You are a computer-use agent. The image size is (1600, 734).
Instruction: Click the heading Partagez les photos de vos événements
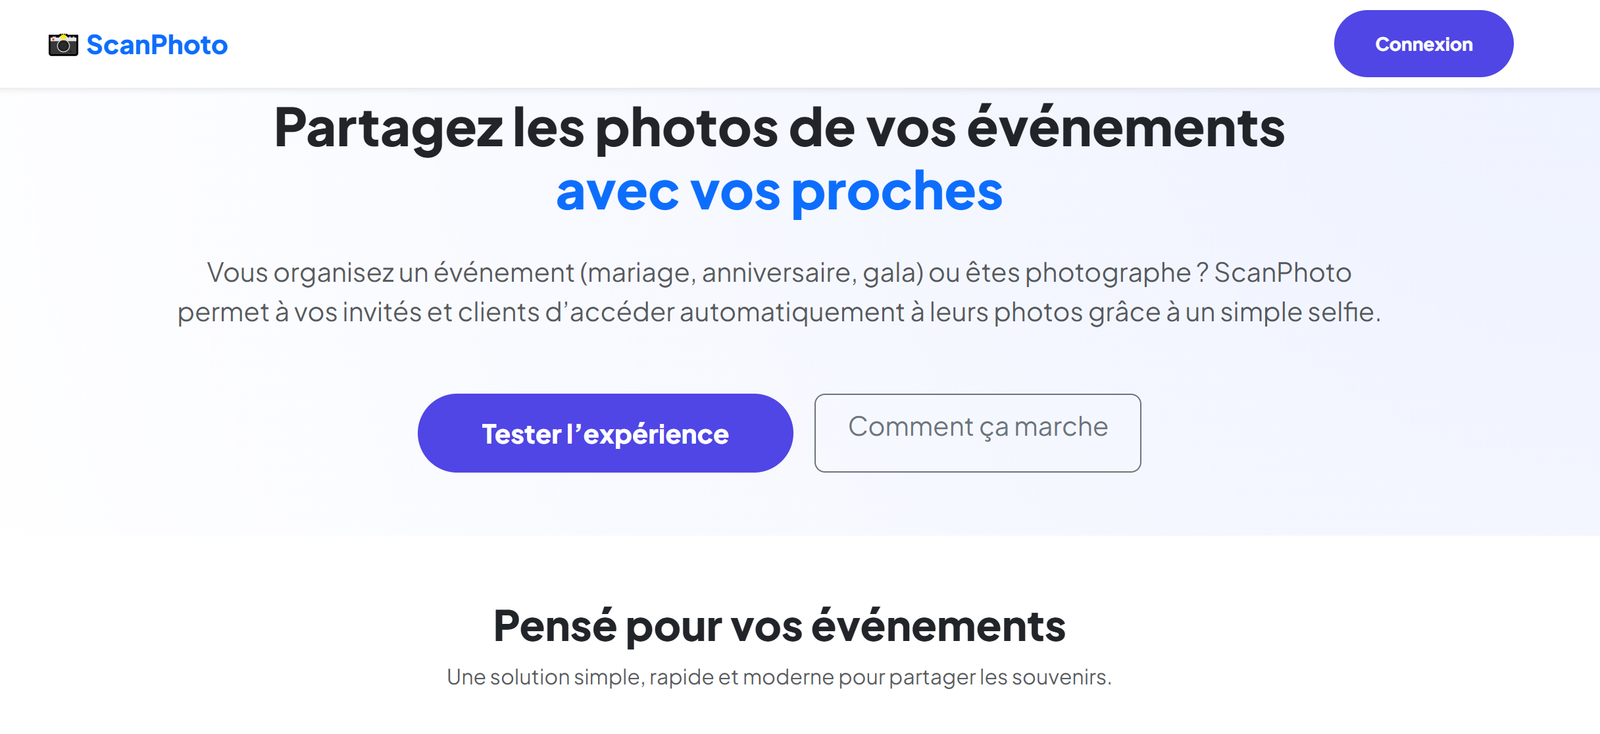tap(778, 127)
